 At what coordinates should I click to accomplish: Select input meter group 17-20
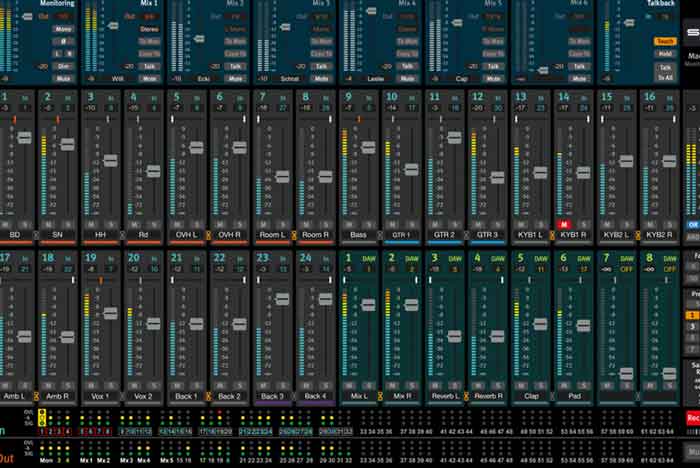click(x=216, y=431)
